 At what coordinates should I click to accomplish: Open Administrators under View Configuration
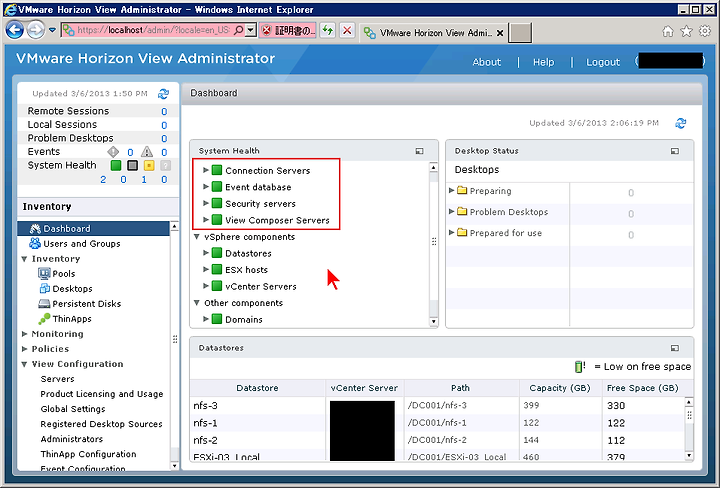tap(72, 439)
